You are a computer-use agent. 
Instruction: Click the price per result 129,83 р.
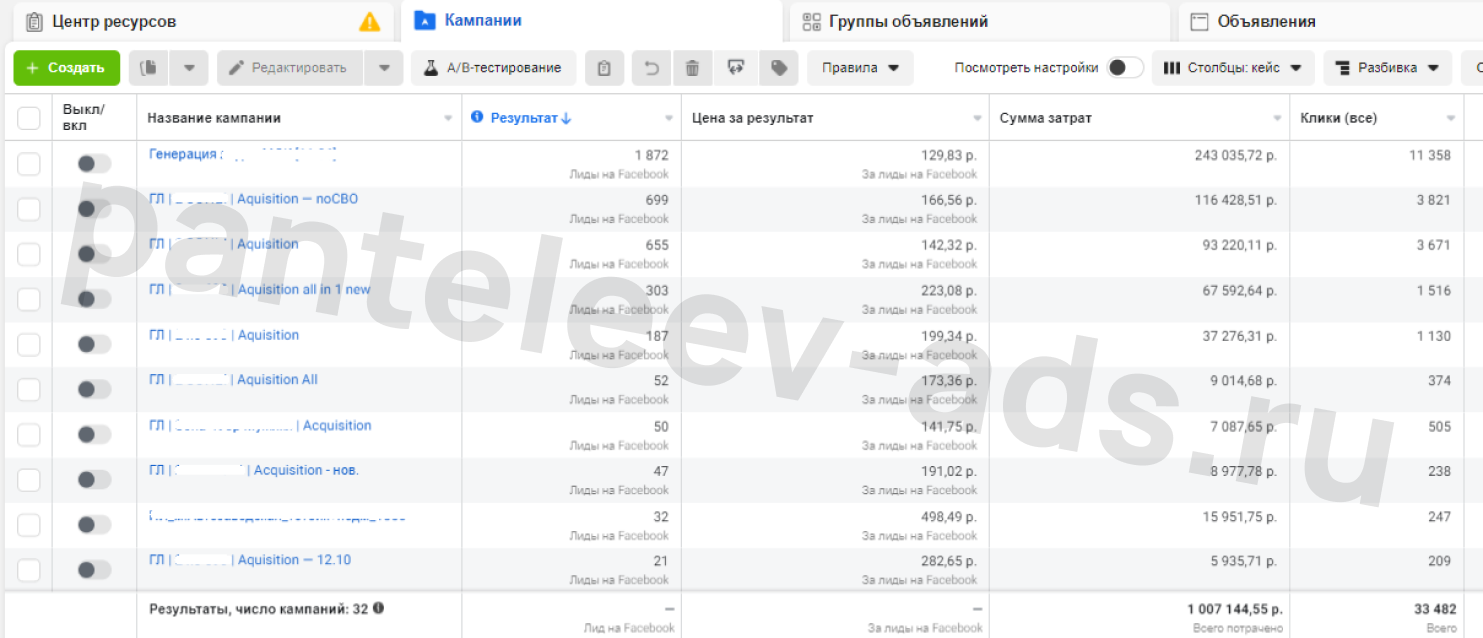tap(948, 155)
